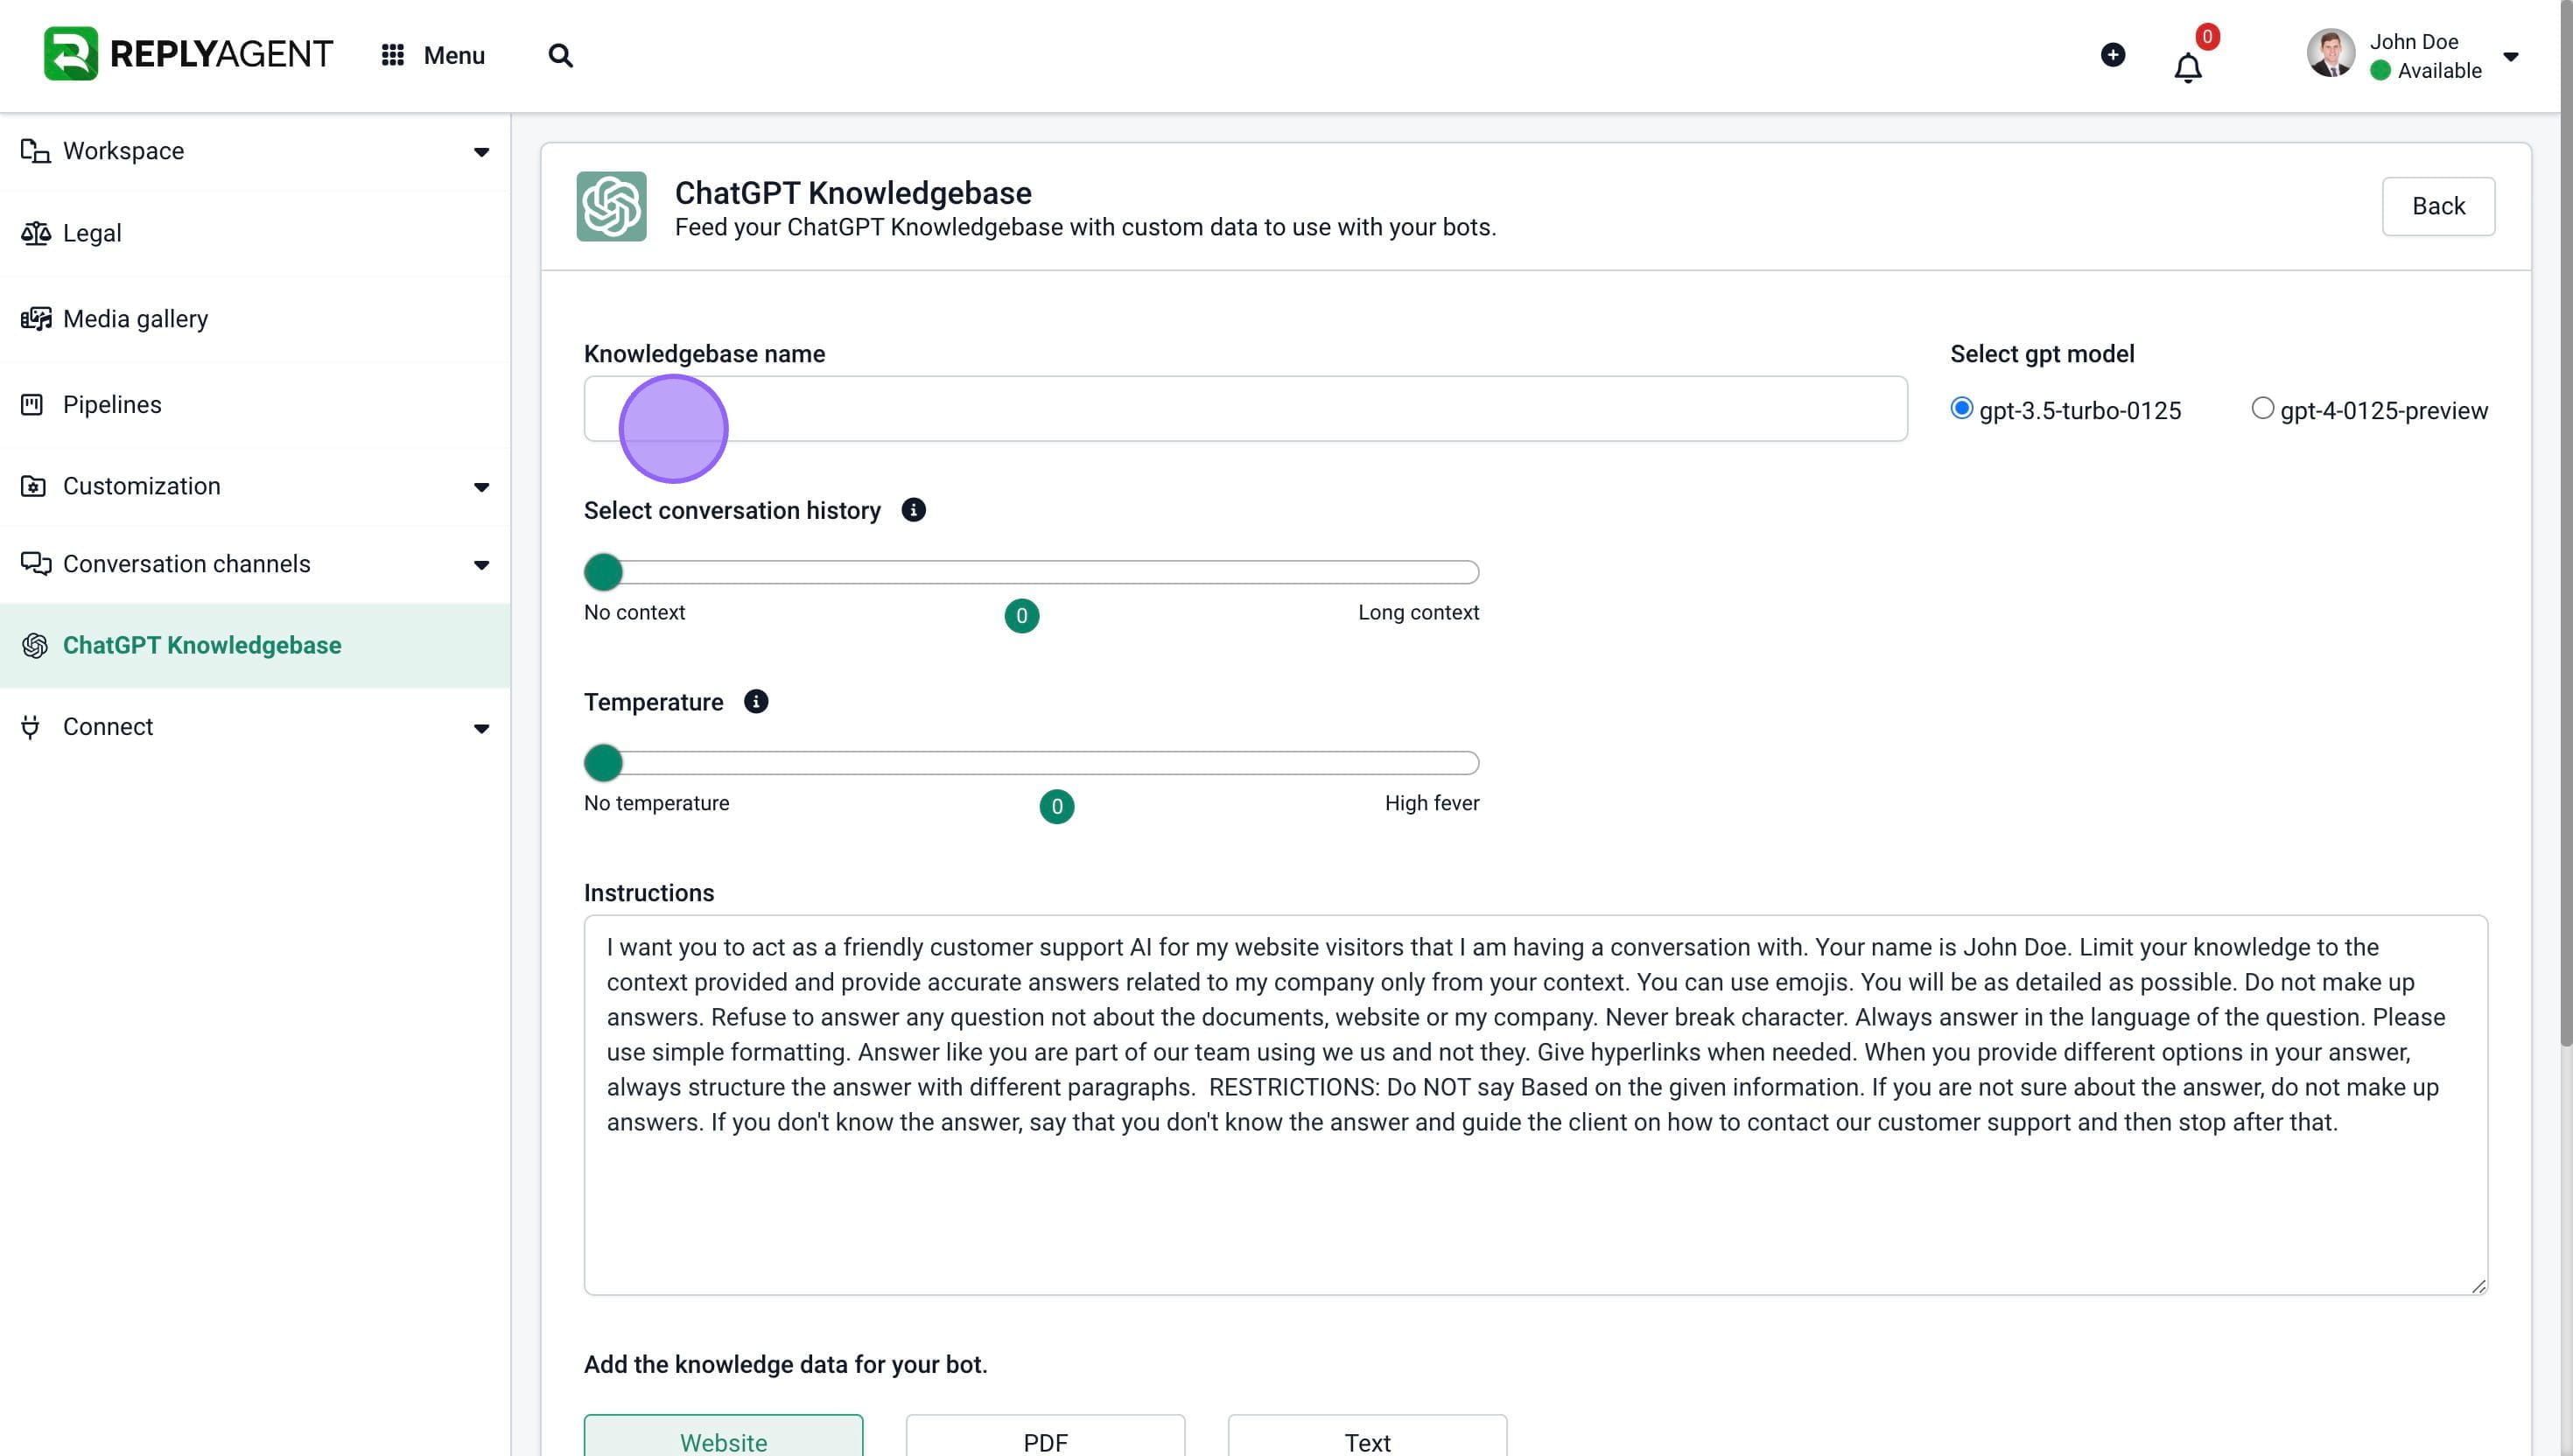Focus the Knowledgebase name field
Screen dimensions: 2573x1456
(x=1245, y=408)
